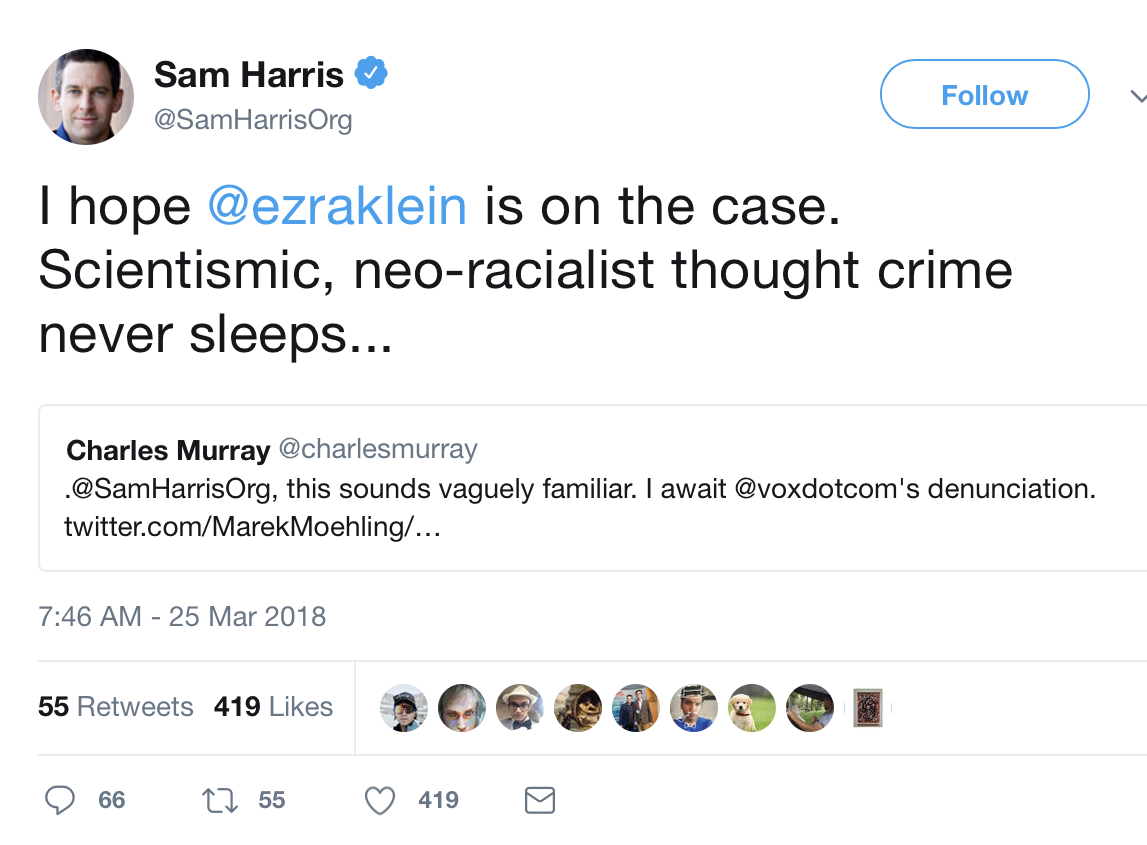Toggle the like on this tweet

coord(379,800)
